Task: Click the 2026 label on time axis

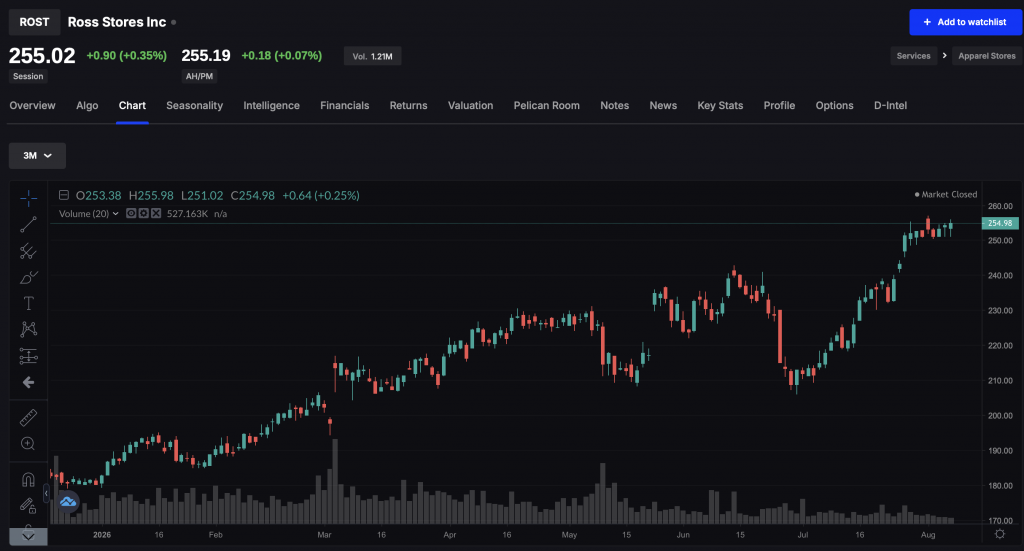Action: tap(102, 535)
